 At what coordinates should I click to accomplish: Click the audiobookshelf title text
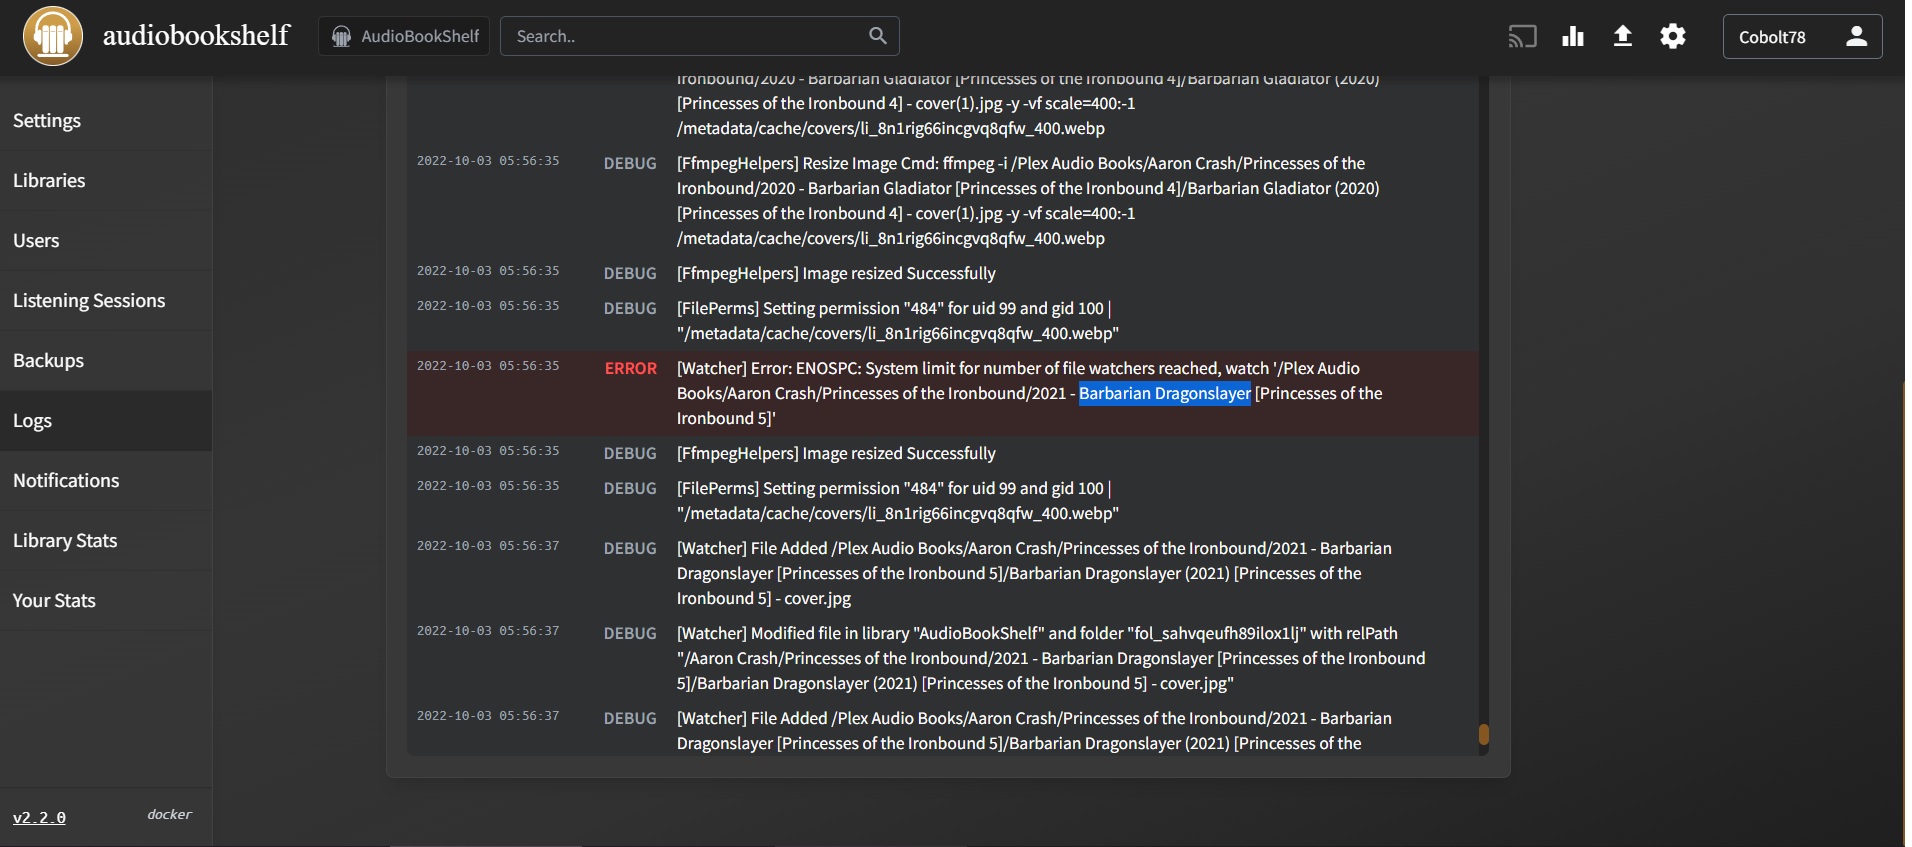pos(196,35)
